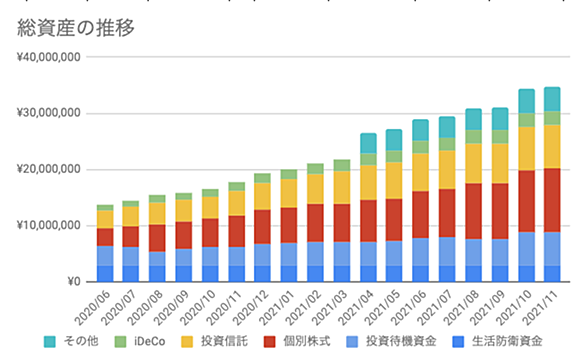This screenshot has width=586, height=363.
Task: Click the 2021/04 date label
Action: [357, 308]
